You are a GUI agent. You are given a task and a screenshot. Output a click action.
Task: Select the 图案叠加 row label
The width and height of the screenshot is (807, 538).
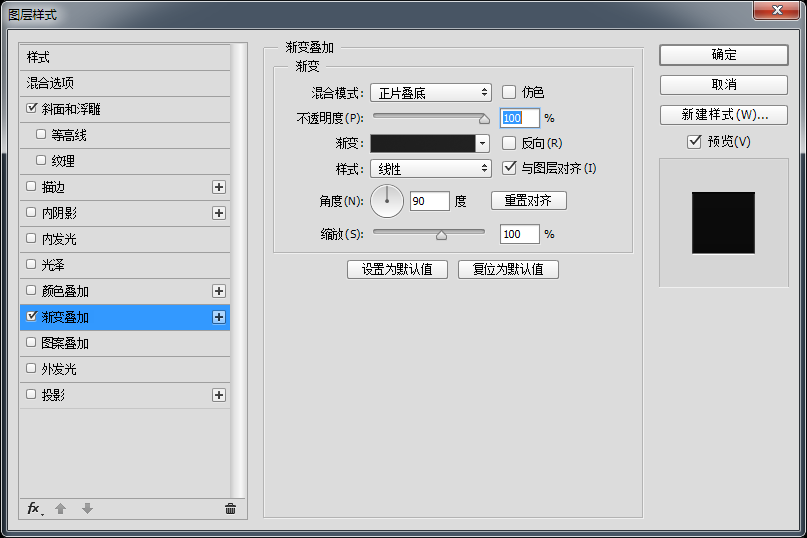pos(65,343)
